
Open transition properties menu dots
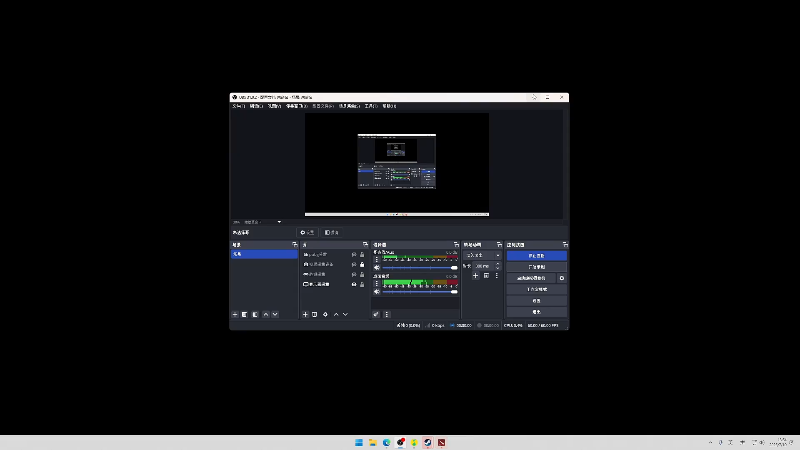pyautogui.click(x=496, y=276)
